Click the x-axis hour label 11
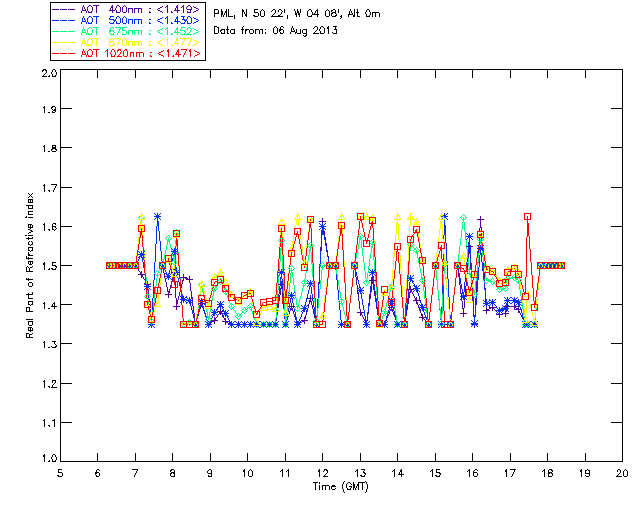Screen dimensions: 640x512 (x=285, y=473)
